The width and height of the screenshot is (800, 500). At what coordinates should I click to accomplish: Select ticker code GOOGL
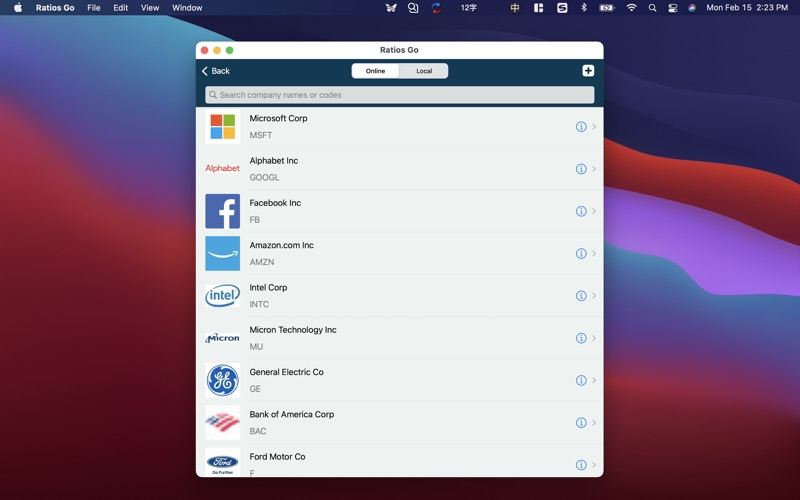tap(264, 178)
